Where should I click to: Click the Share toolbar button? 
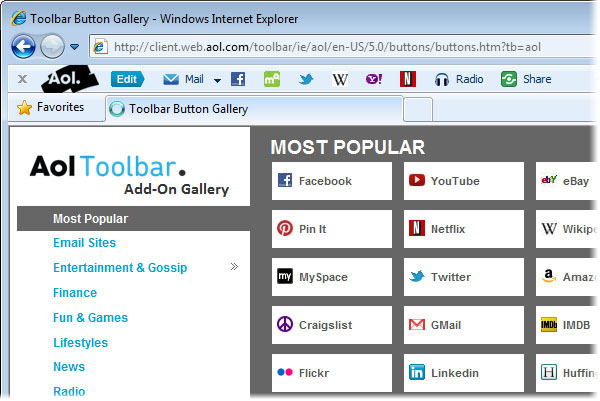526,79
